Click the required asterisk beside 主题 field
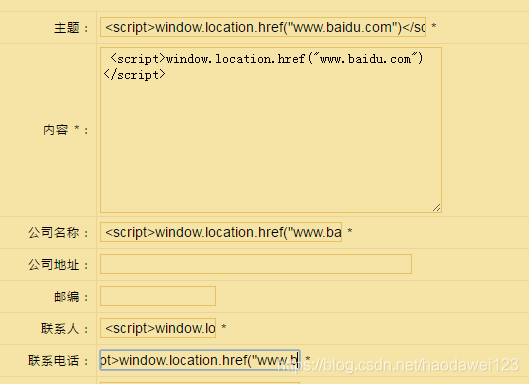The image size is (529, 384). tap(434, 26)
